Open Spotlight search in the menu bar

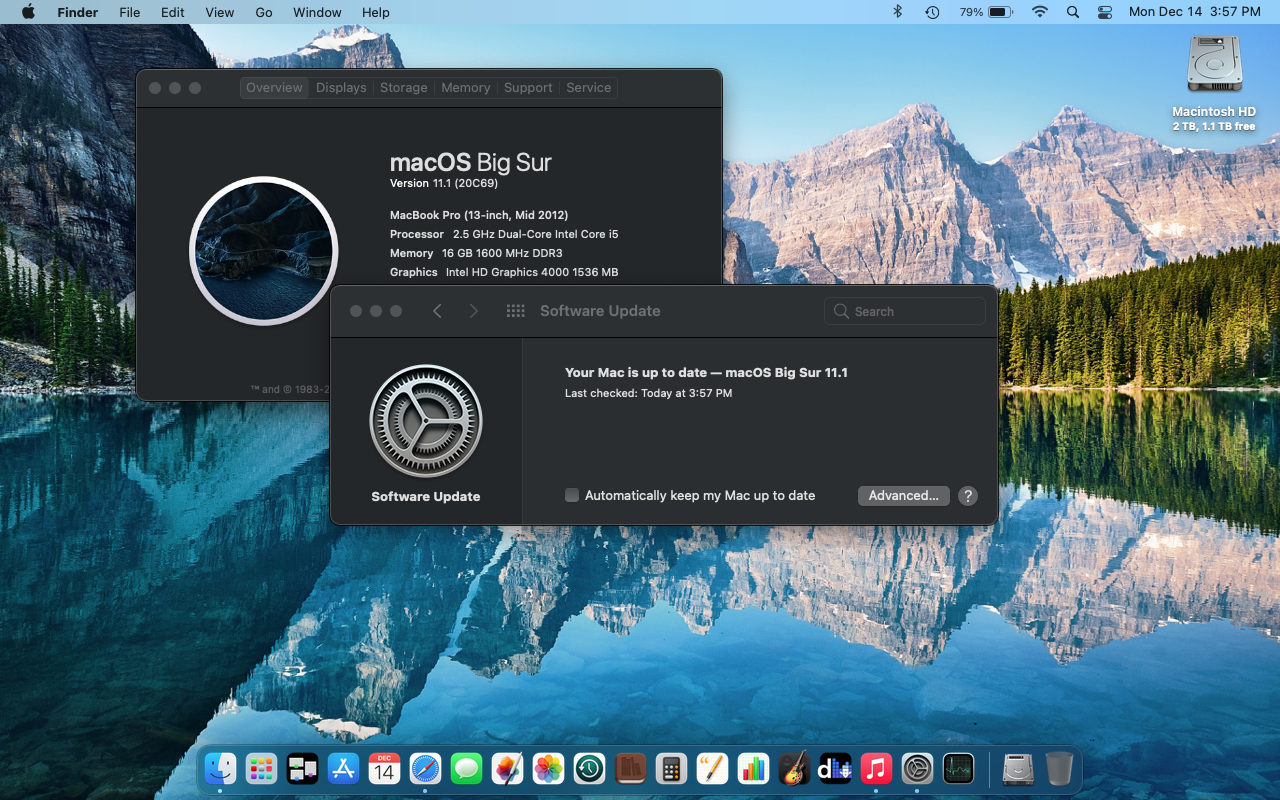tap(1073, 12)
